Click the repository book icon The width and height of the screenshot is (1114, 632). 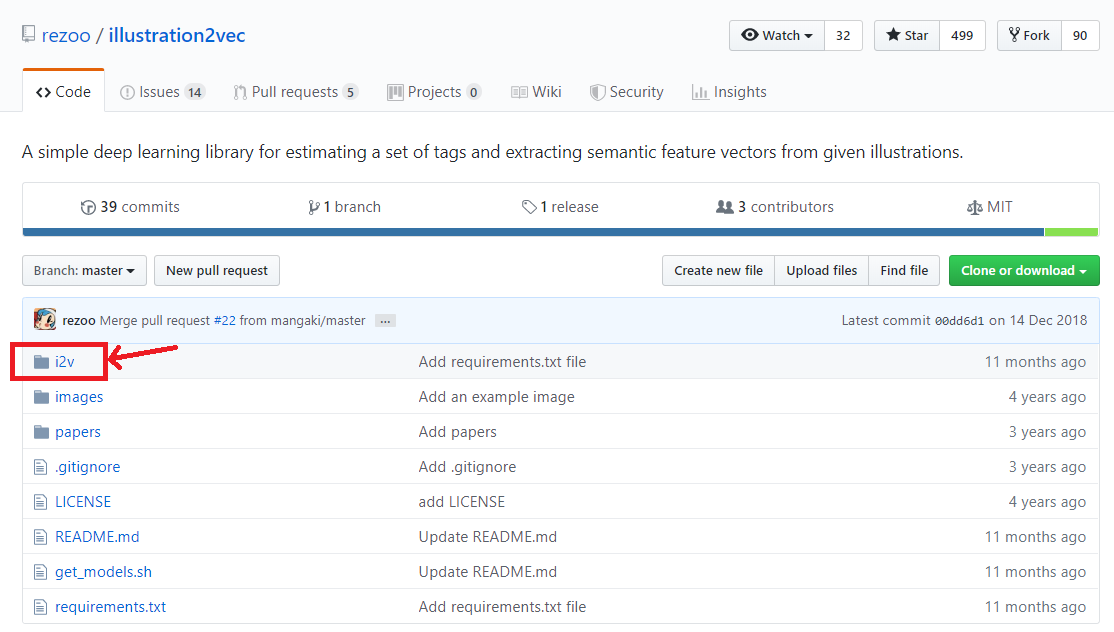28,34
